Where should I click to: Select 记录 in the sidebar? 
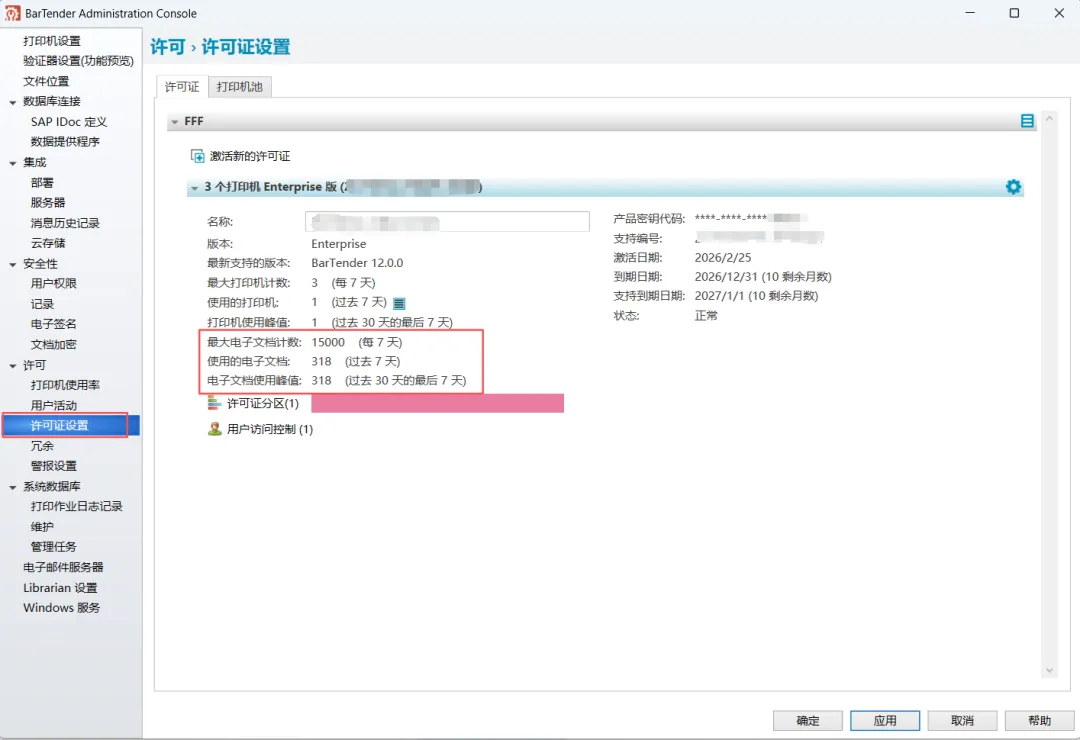click(42, 304)
